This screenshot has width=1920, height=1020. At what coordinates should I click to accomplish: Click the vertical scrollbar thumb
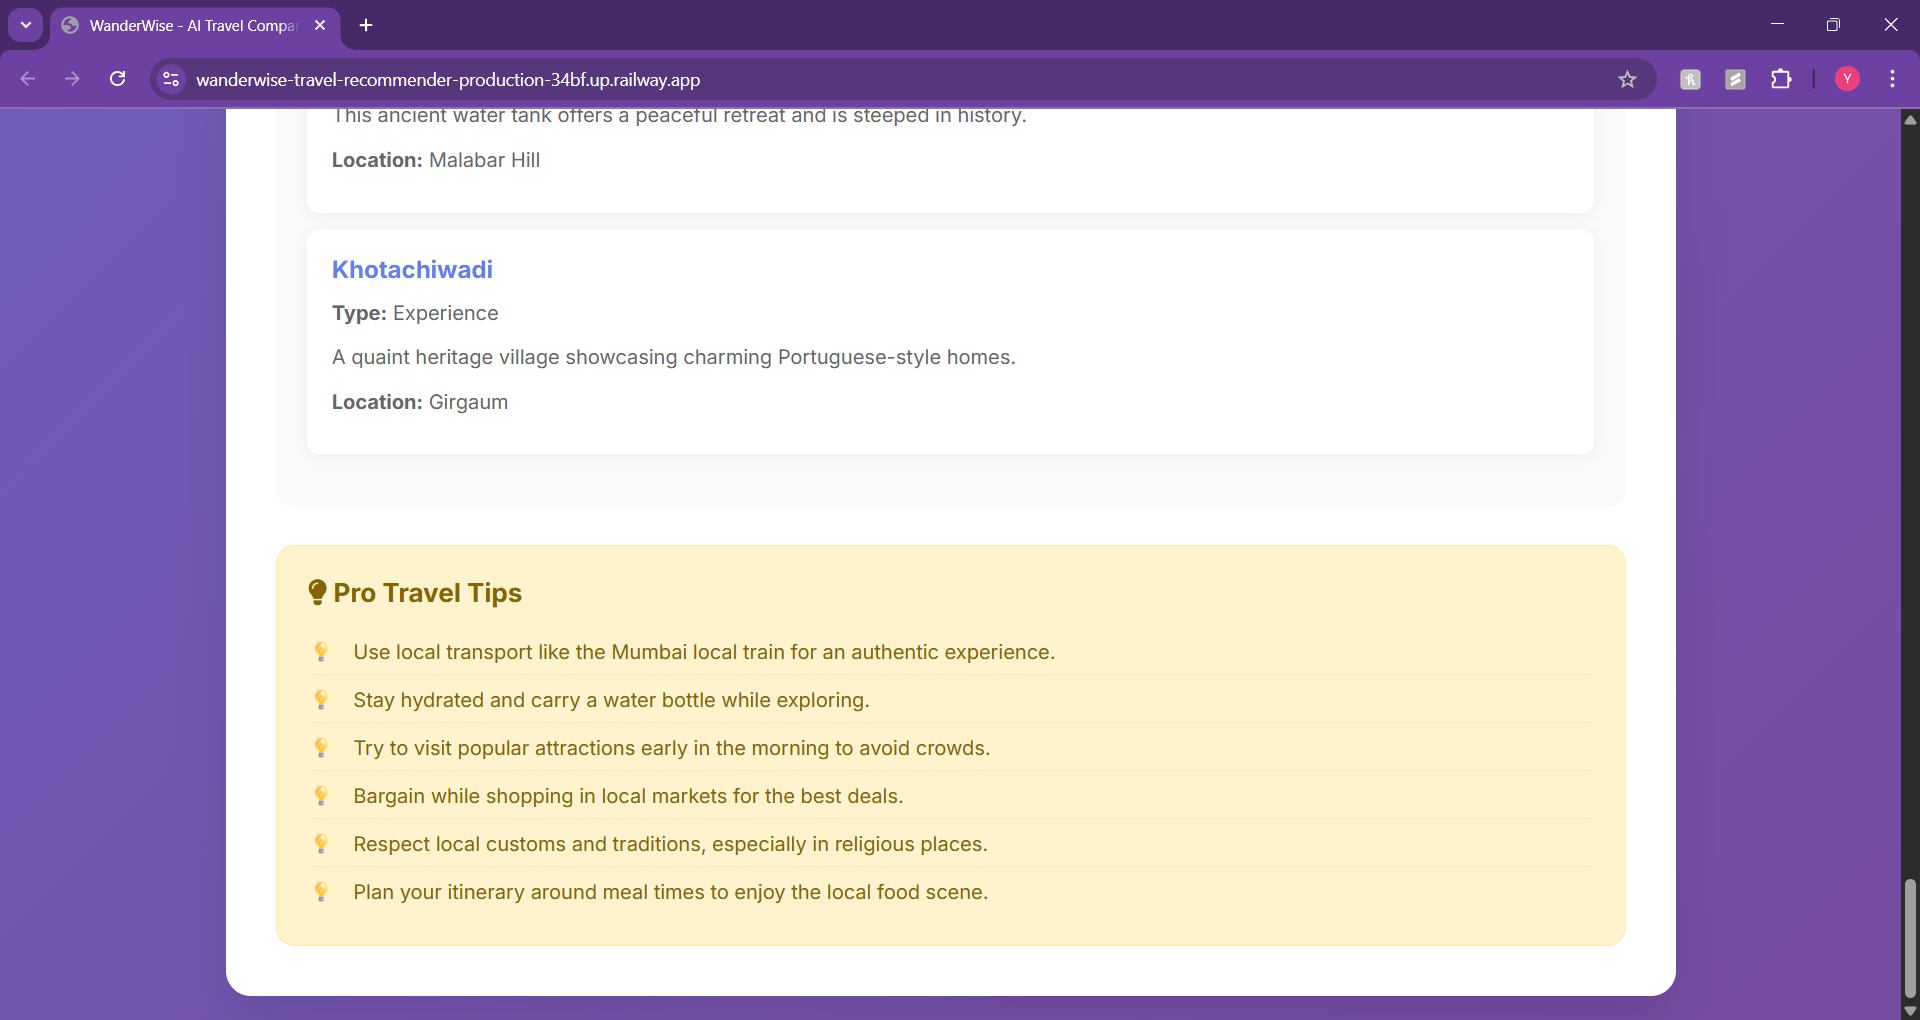tap(1910, 938)
